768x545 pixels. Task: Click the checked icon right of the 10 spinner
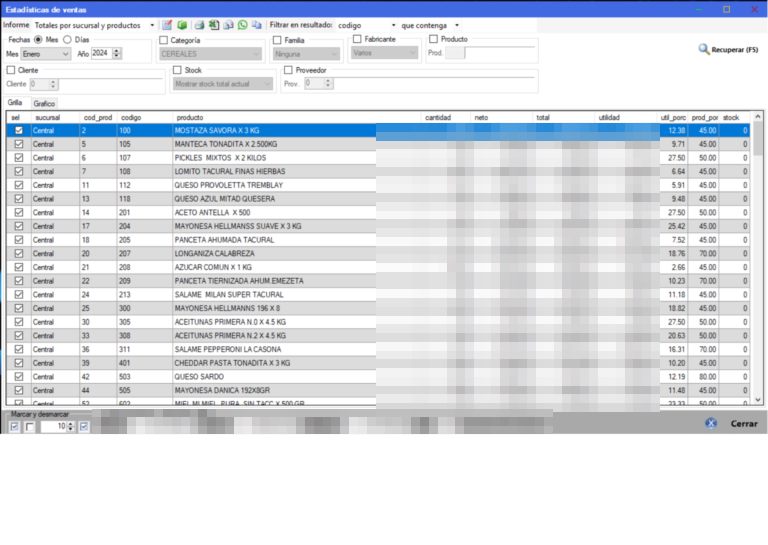(x=84, y=427)
